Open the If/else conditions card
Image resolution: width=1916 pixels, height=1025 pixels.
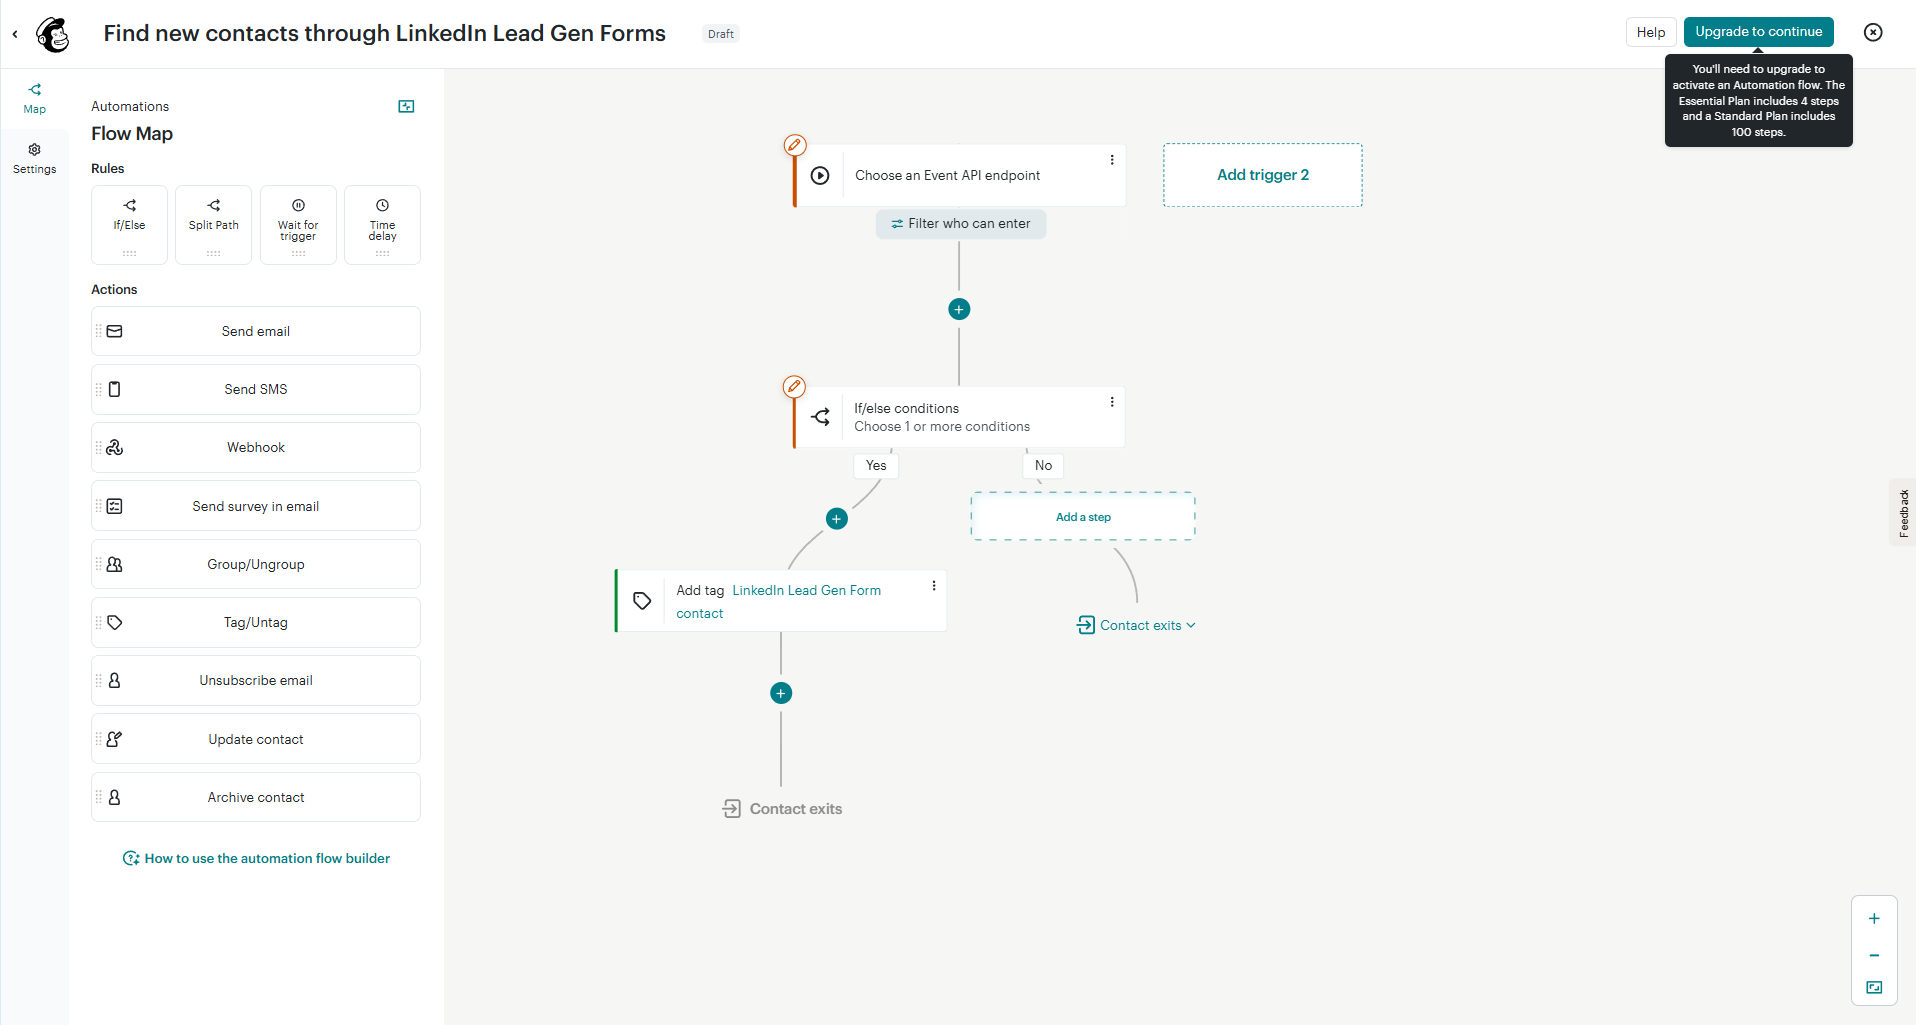(x=960, y=417)
